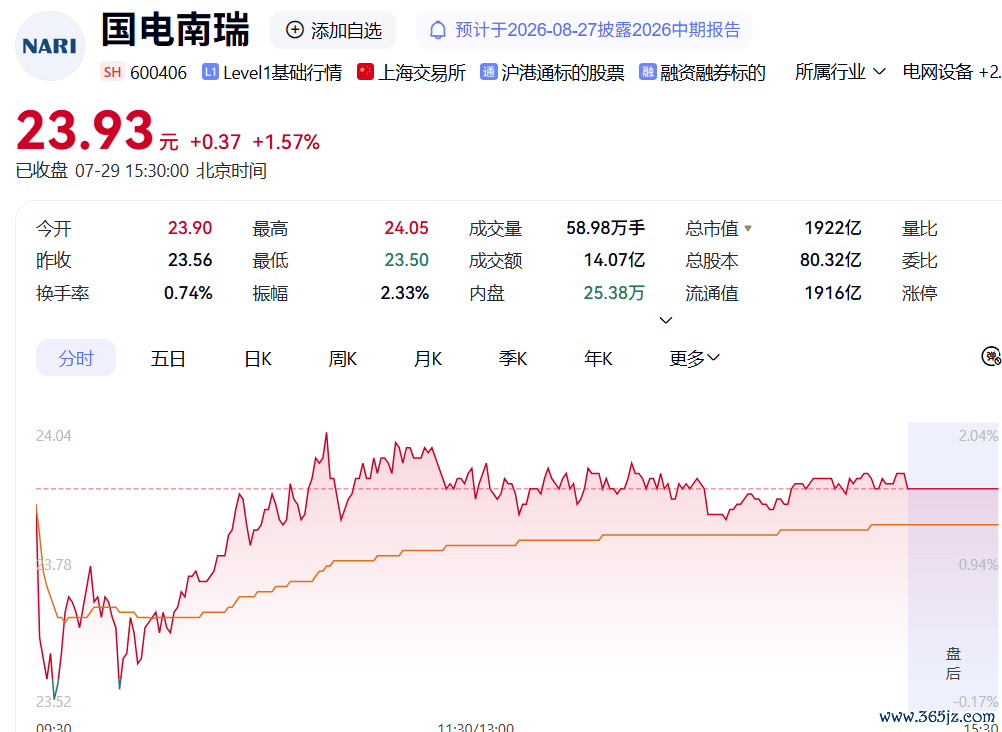Switch to the 五日 tab
Viewport: 1002px width, 732px height.
pyautogui.click(x=168, y=359)
